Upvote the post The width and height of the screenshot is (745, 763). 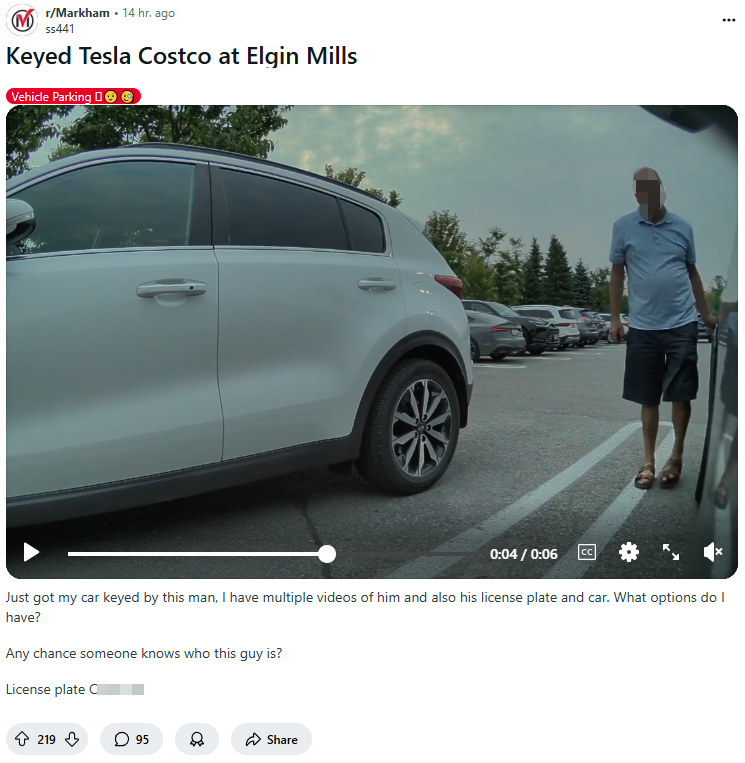(x=21, y=739)
